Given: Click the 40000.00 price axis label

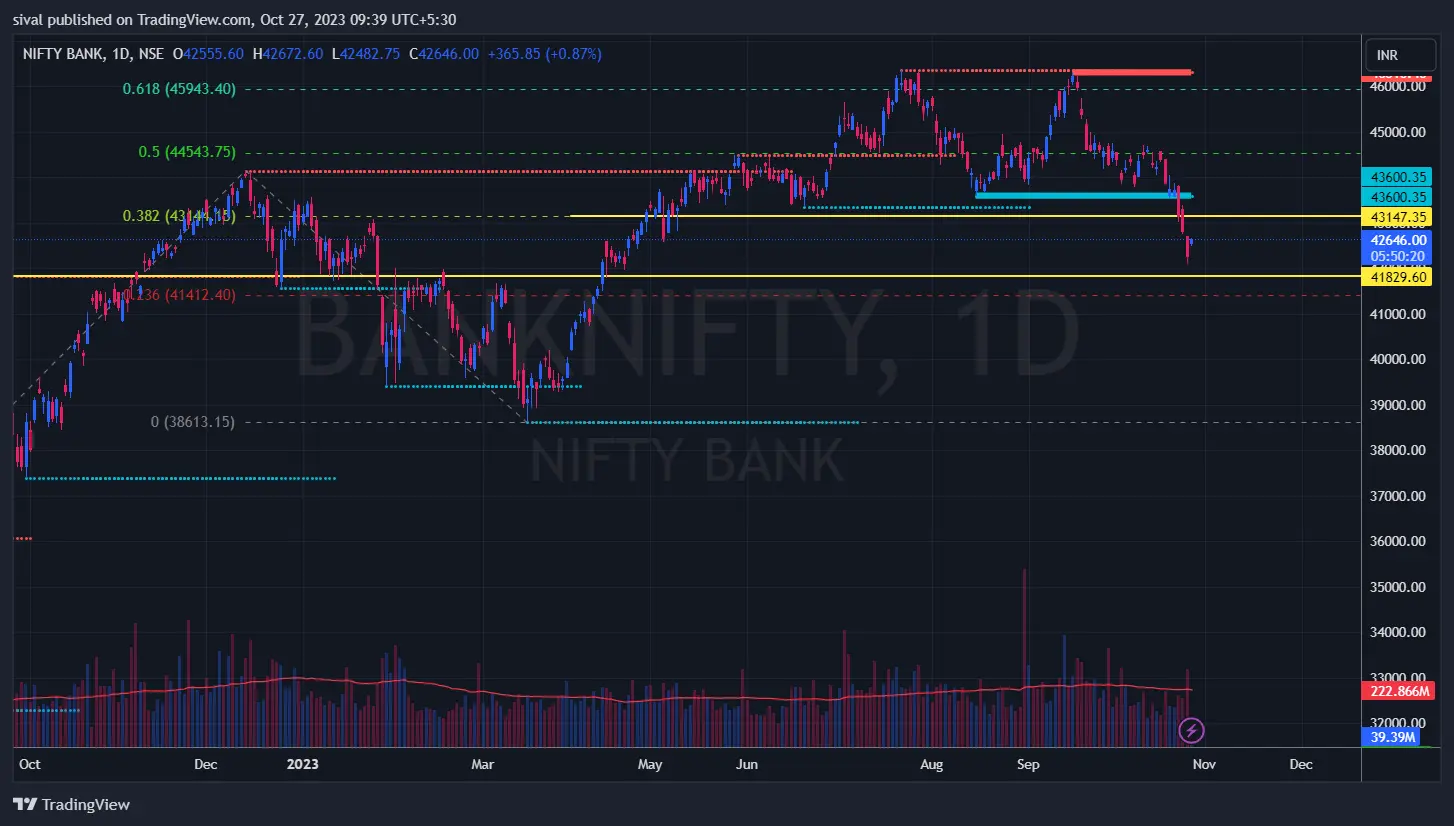Looking at the screenshot, I should 1398,360.
